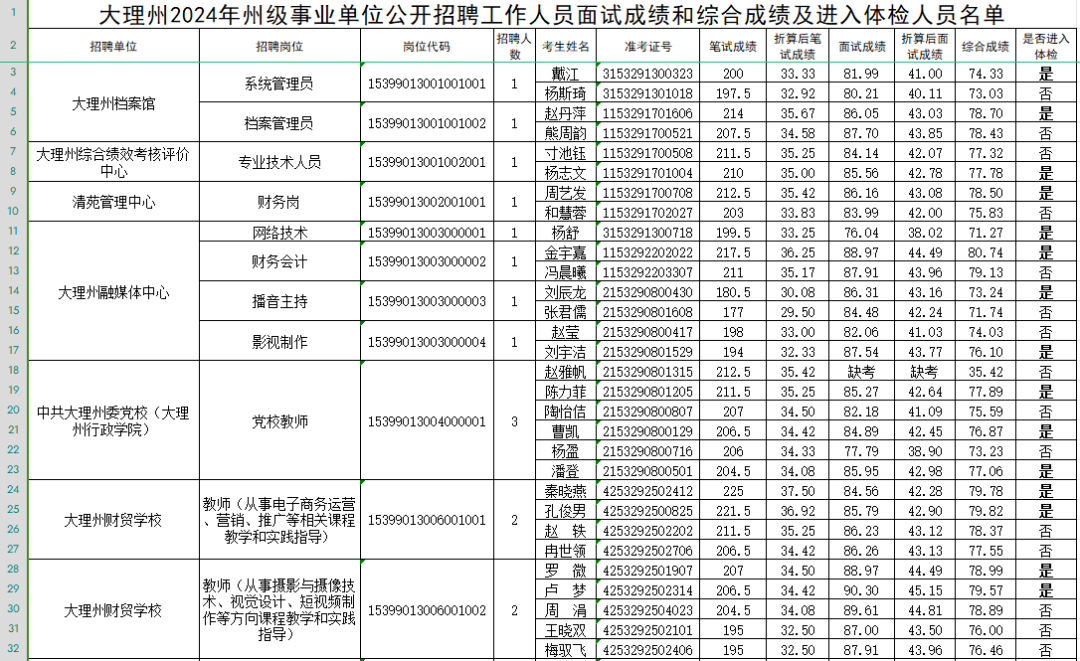The height and width of the screenshot is (661, 1080).
Task: Click the 面试成绩 header cell
Action: (862, 46)
